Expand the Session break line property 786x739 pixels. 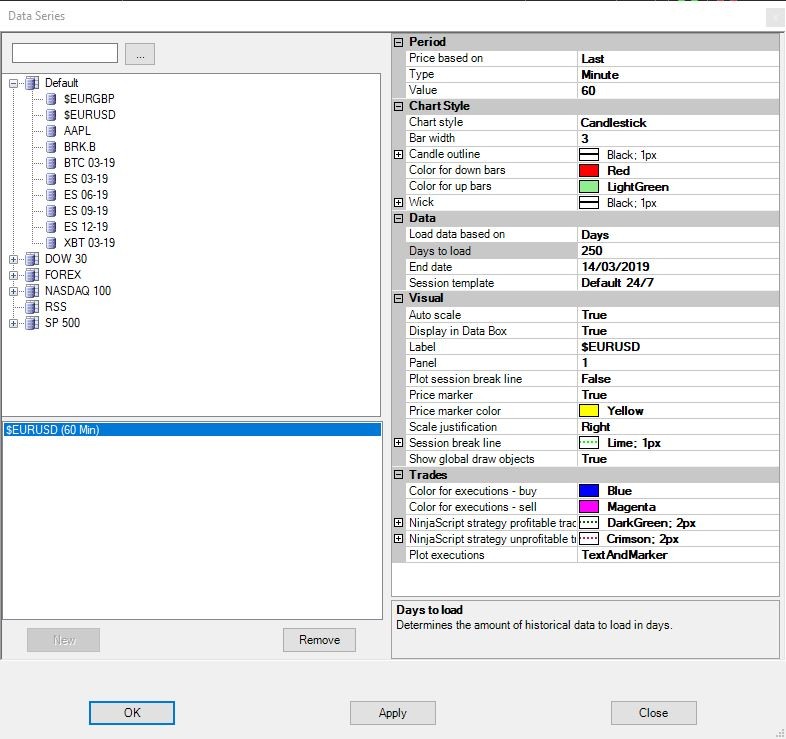399,443
